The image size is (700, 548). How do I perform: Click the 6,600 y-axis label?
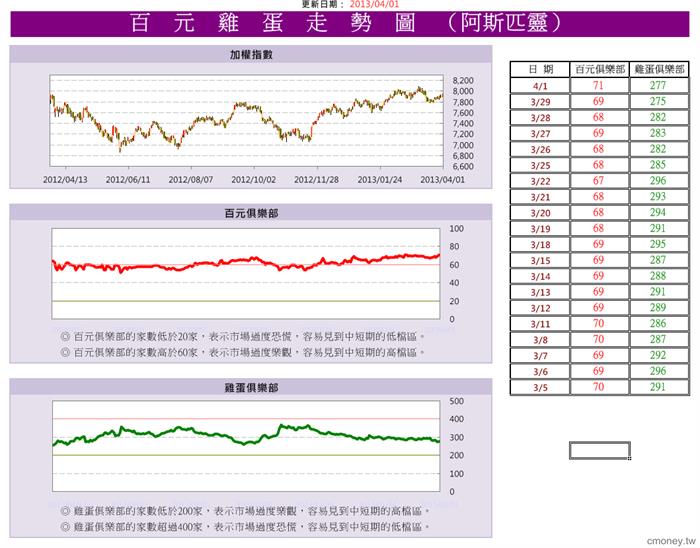(x=463, y=166)
